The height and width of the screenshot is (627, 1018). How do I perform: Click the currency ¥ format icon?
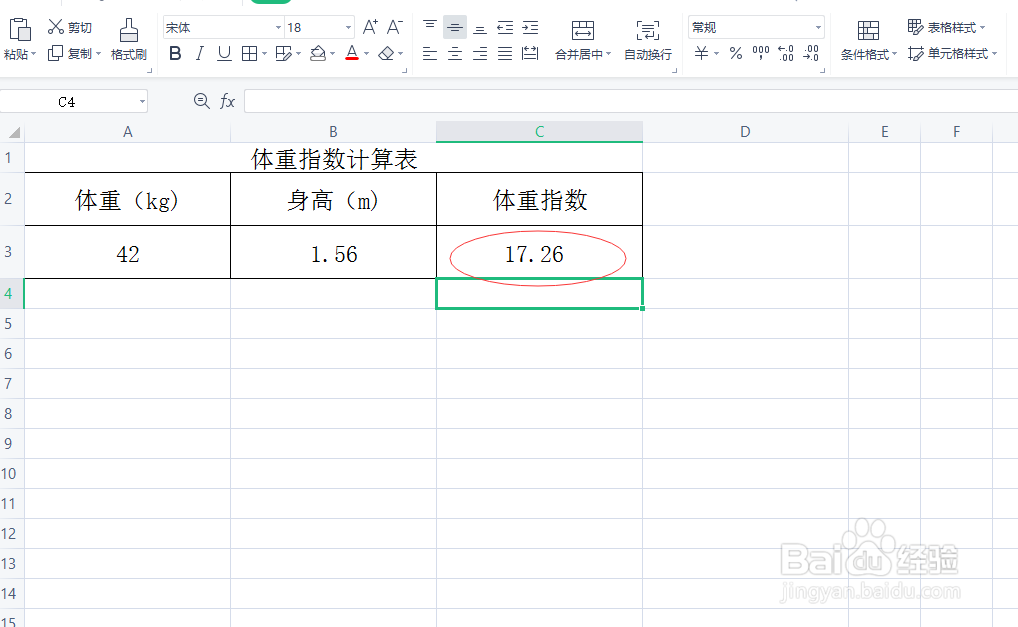(x=701, y=55)
